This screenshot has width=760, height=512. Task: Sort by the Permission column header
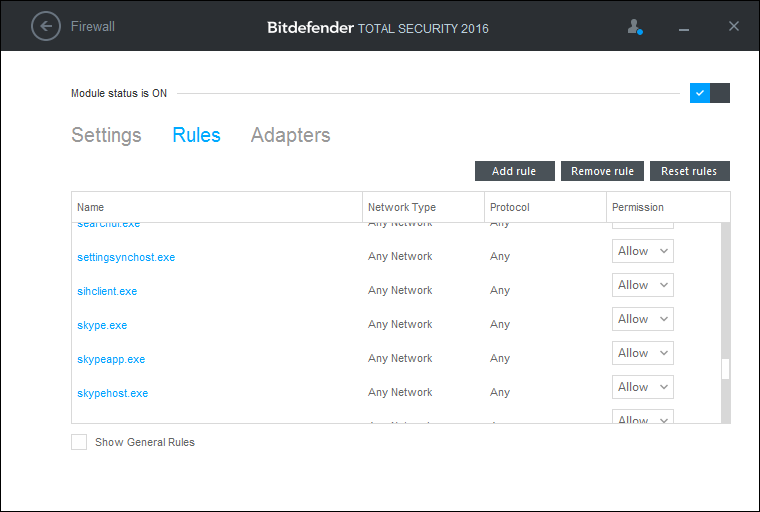668,207
